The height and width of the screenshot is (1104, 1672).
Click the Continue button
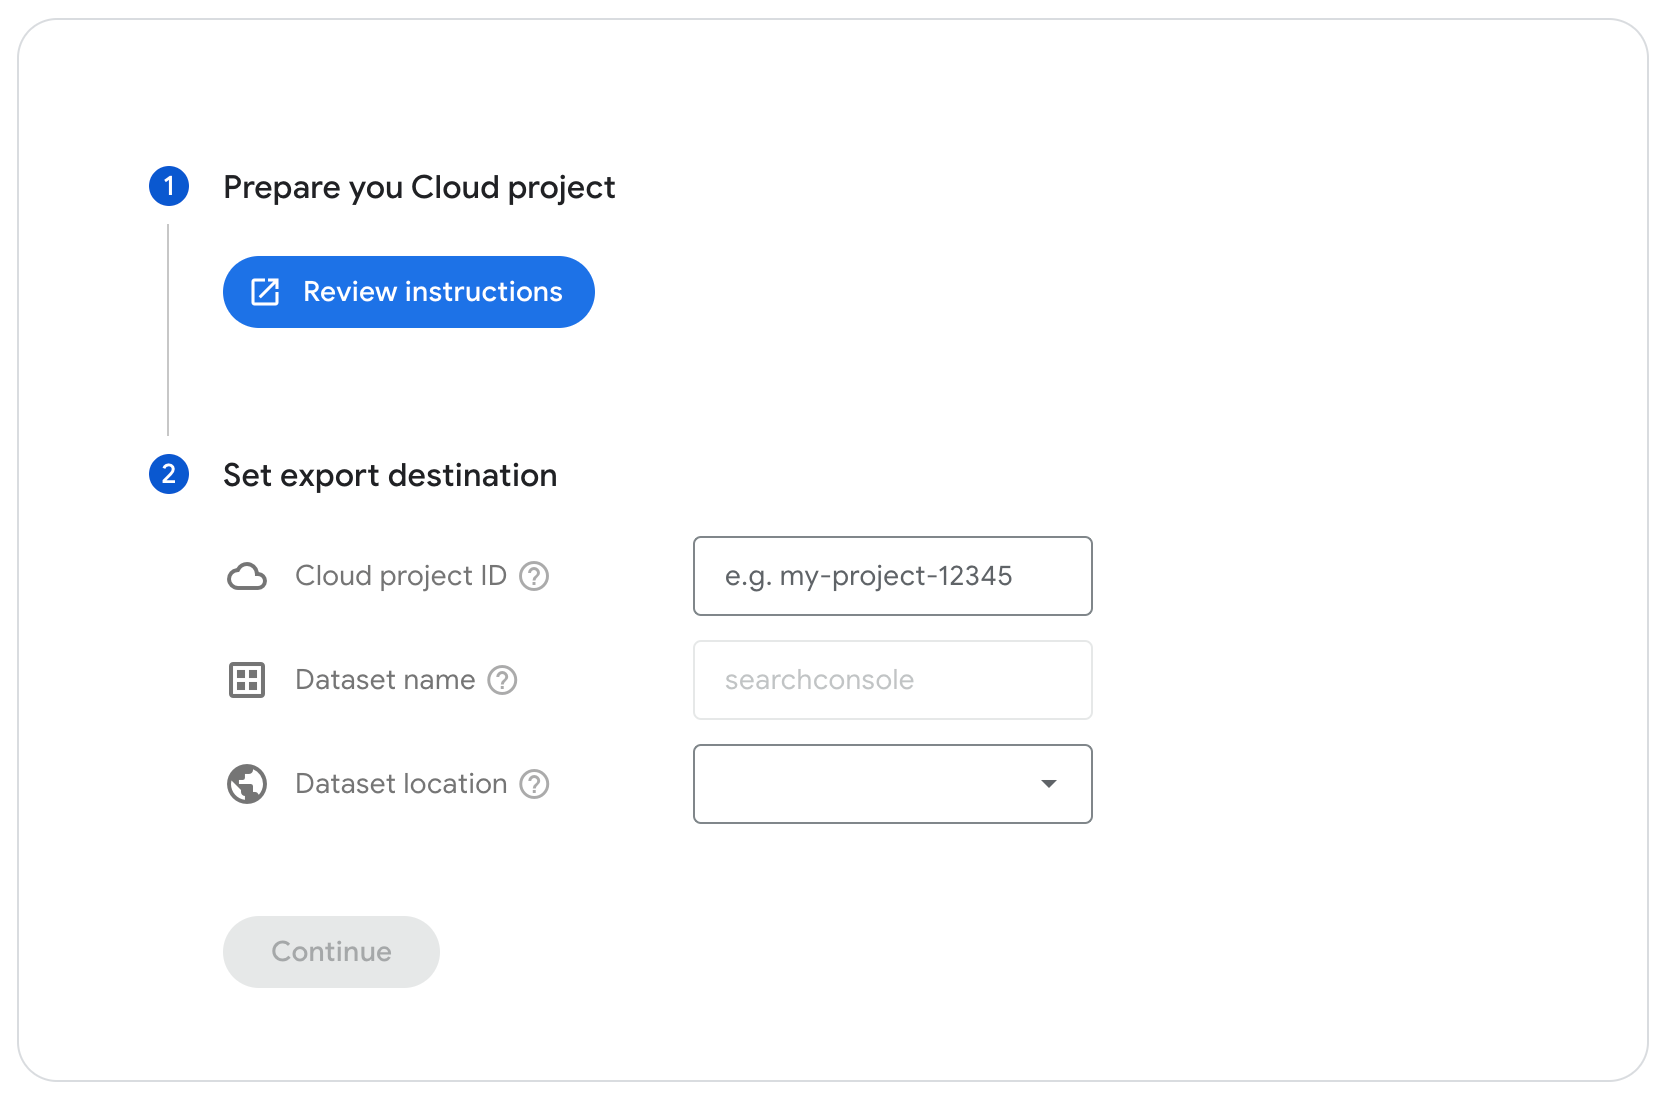[331, 951]
